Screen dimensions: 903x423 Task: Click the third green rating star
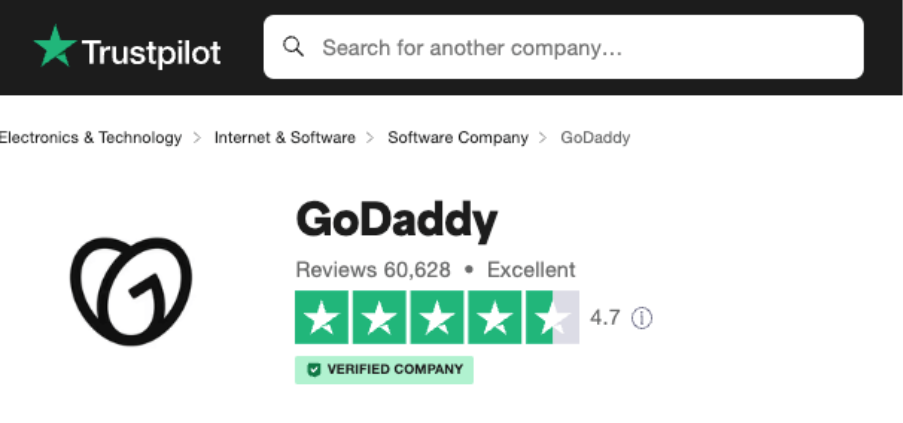(x=437, y=318)
